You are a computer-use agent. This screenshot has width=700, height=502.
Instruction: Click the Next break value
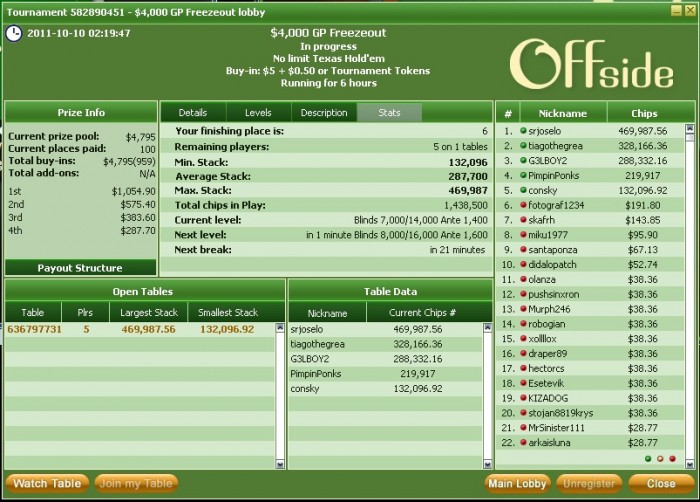click(457, 250)
